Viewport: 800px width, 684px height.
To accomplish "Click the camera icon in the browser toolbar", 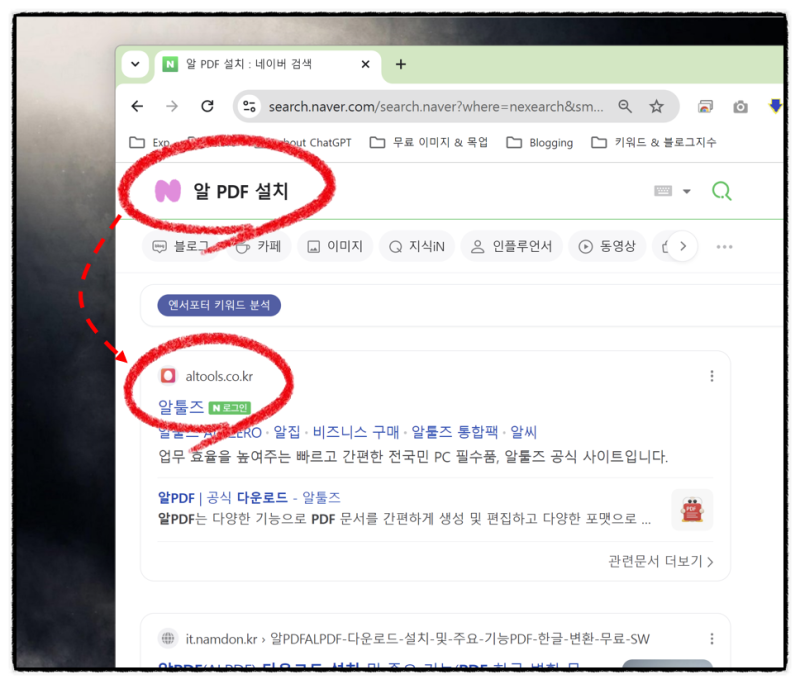I will click(x=740, y=105).
